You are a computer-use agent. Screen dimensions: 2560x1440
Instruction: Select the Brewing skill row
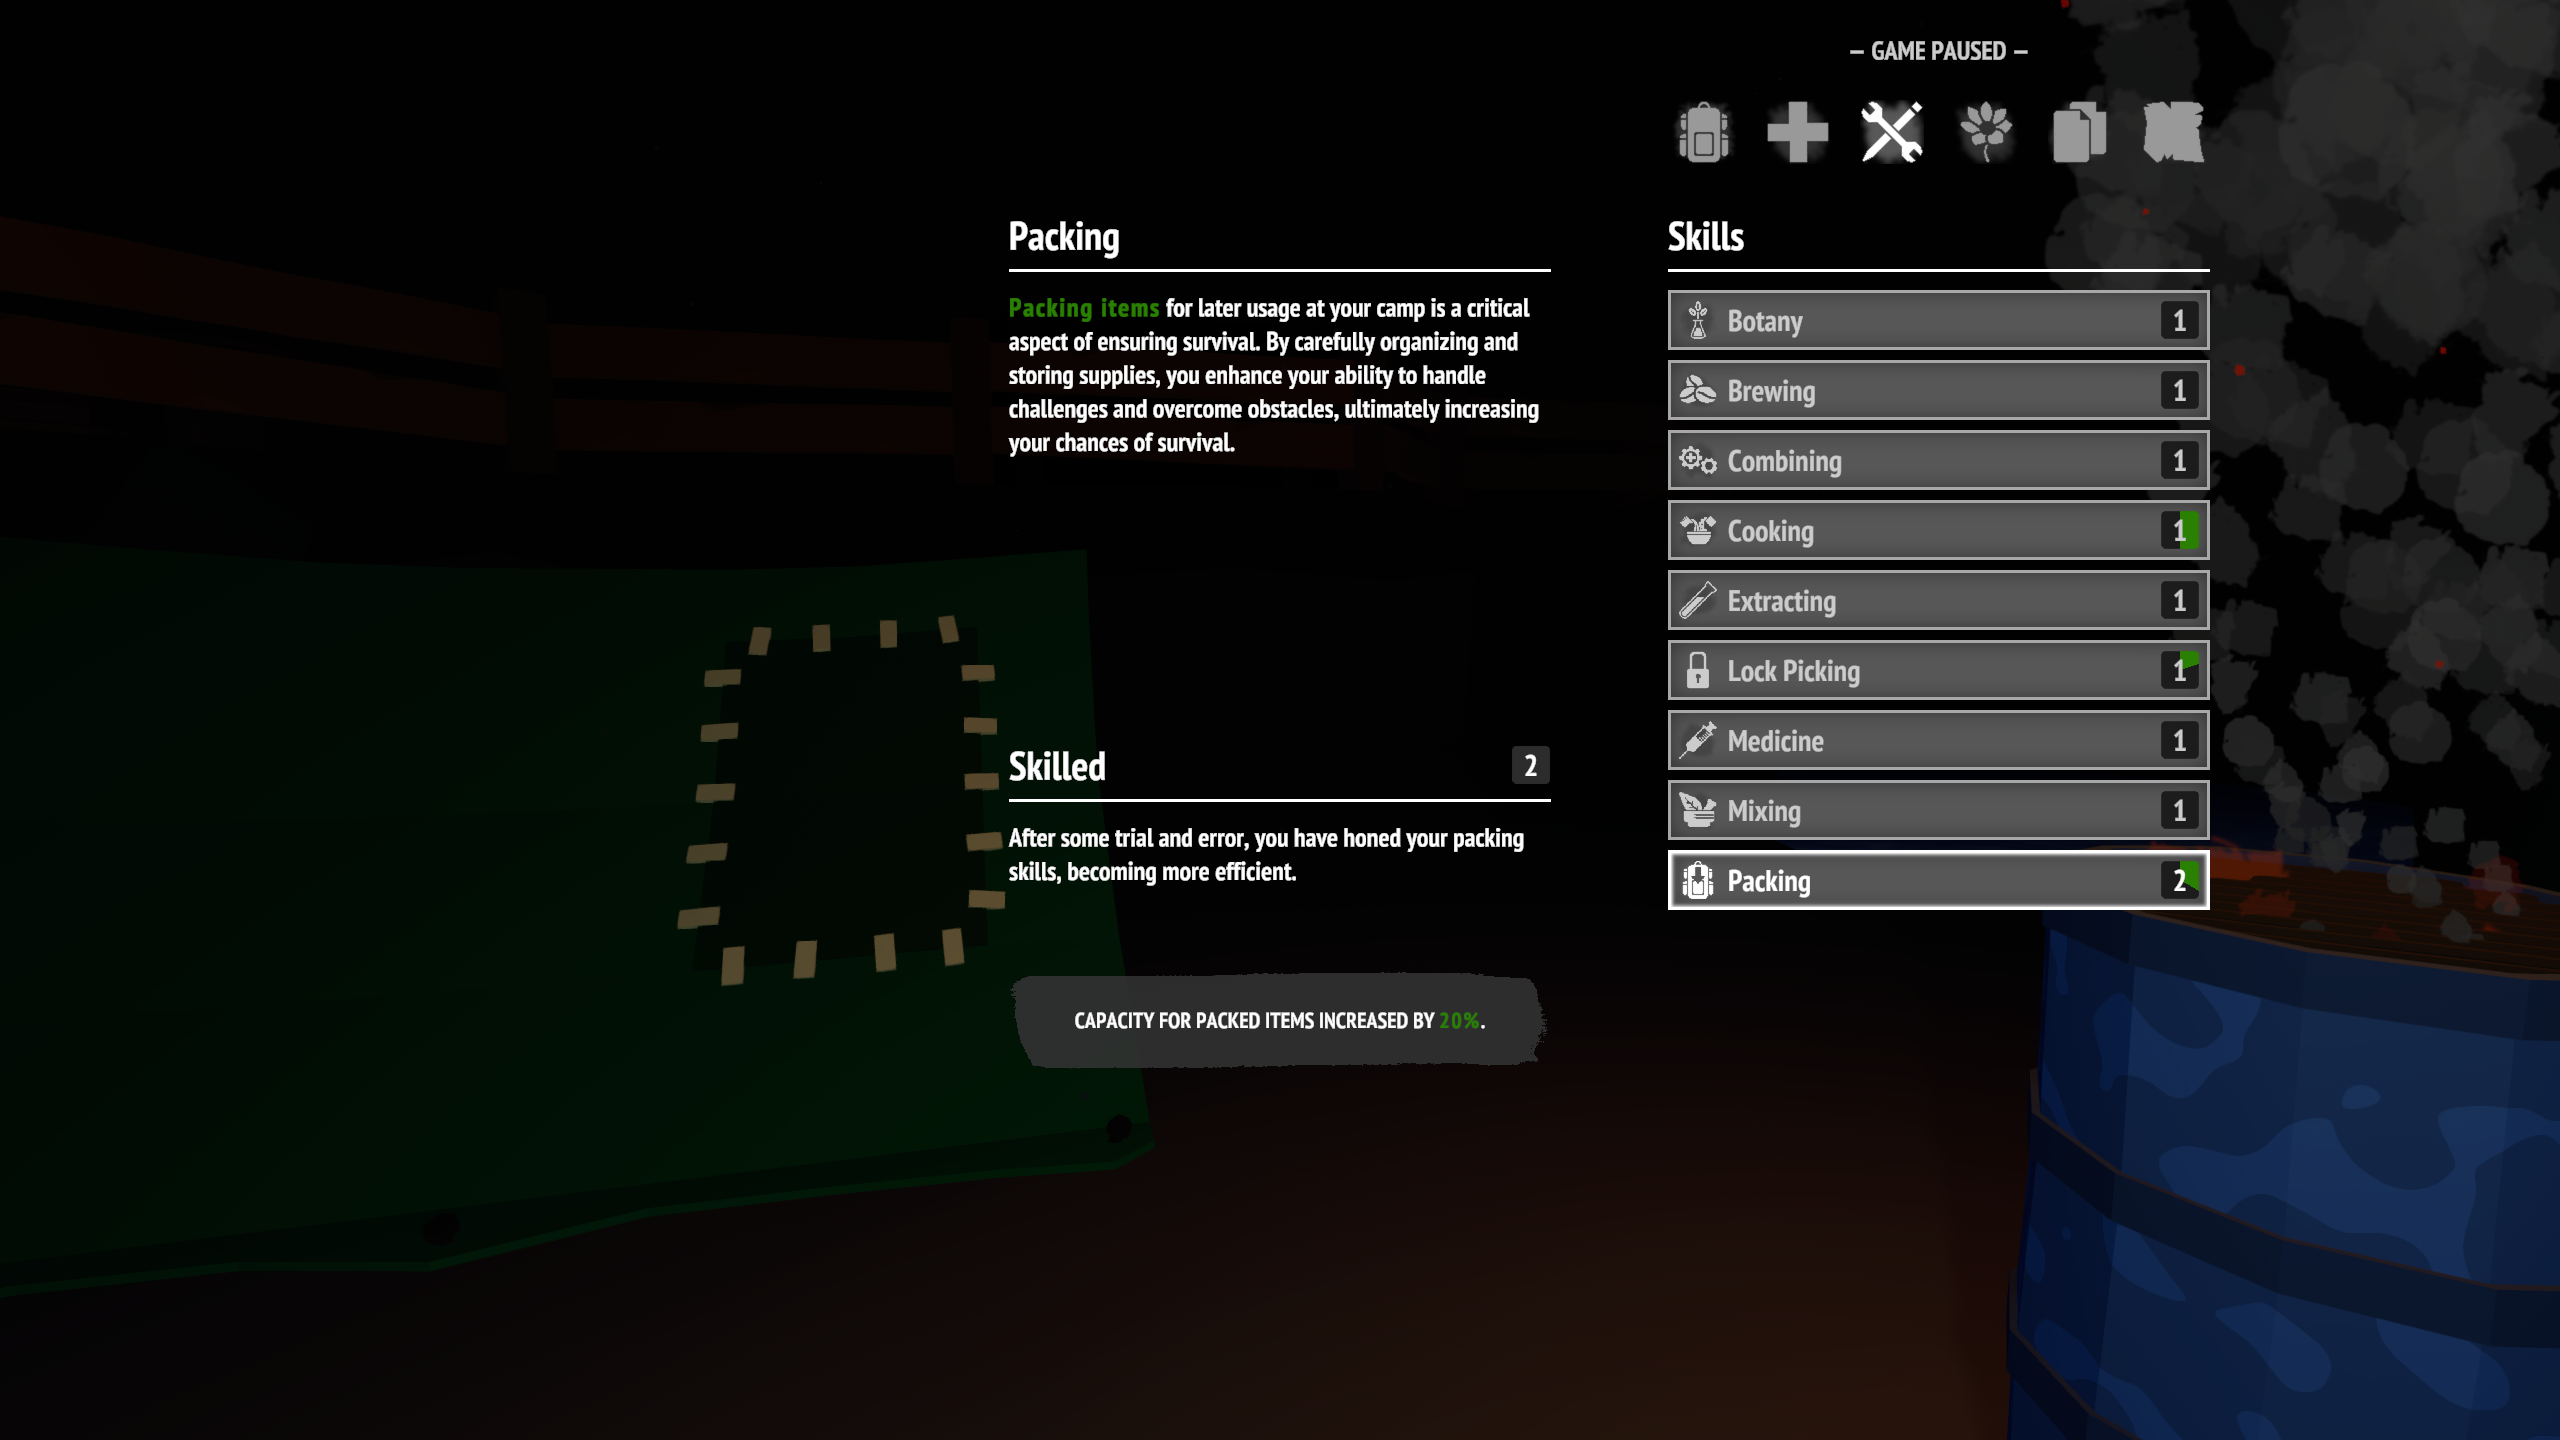1938,390
